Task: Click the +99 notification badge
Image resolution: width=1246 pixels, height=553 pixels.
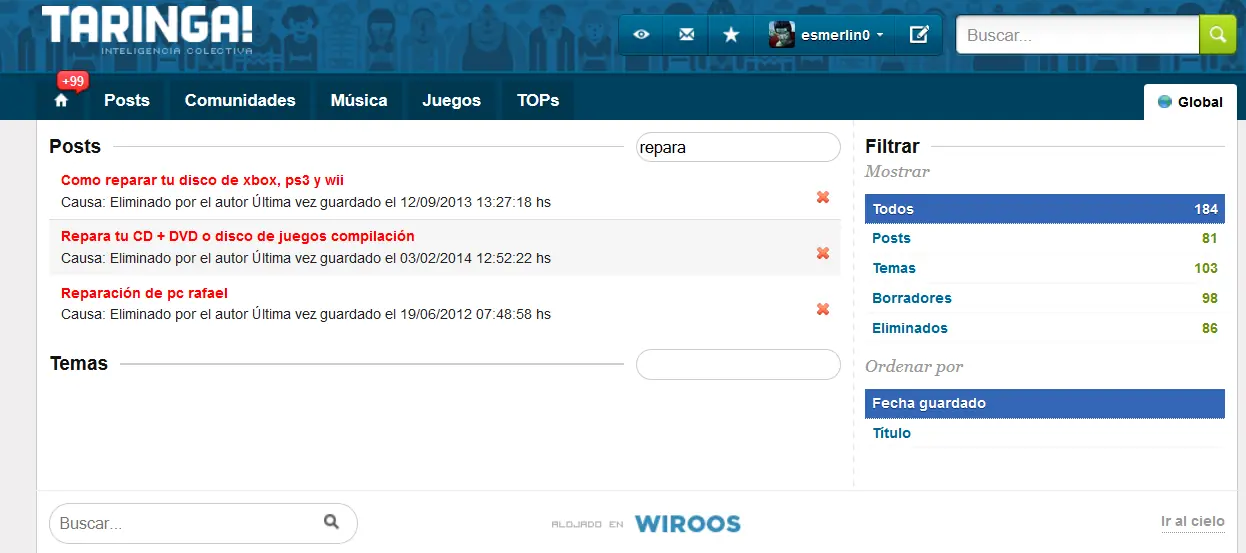Action: click(x=73, y=81)
